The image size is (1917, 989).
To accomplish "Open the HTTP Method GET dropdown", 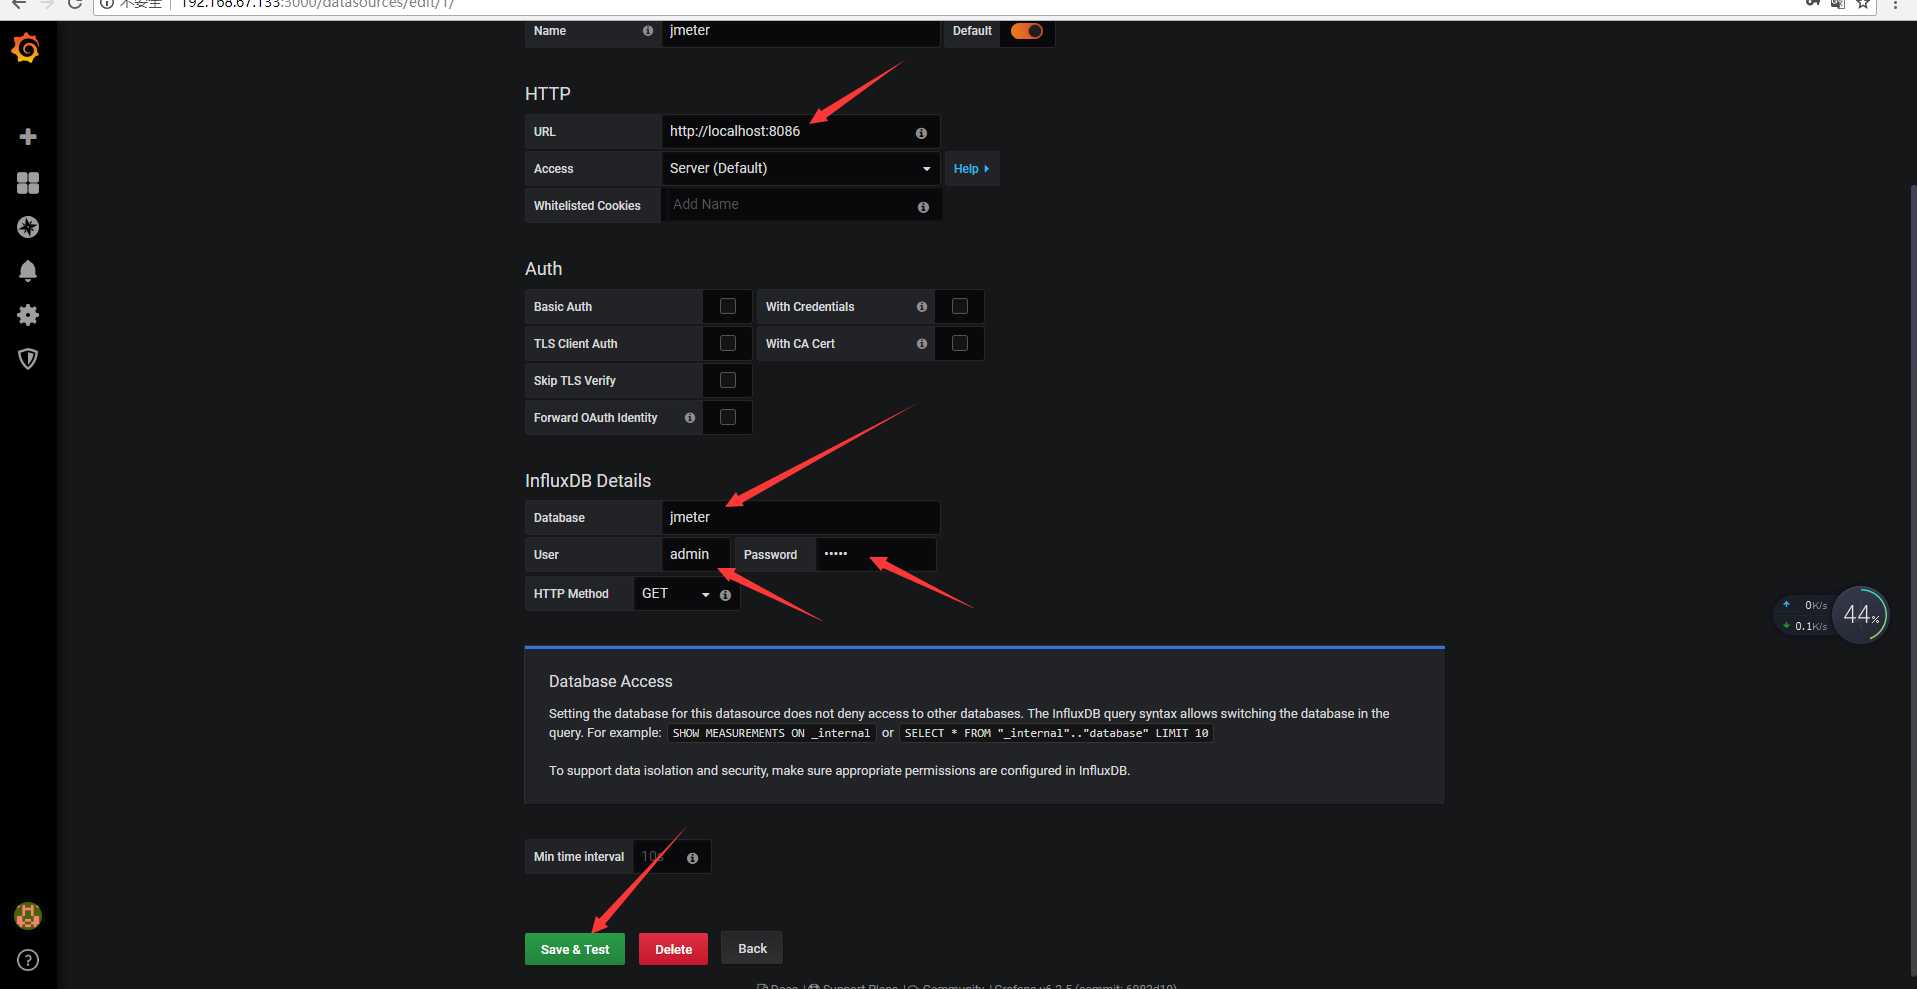I will pyautogui.click(x=675, y=594).
